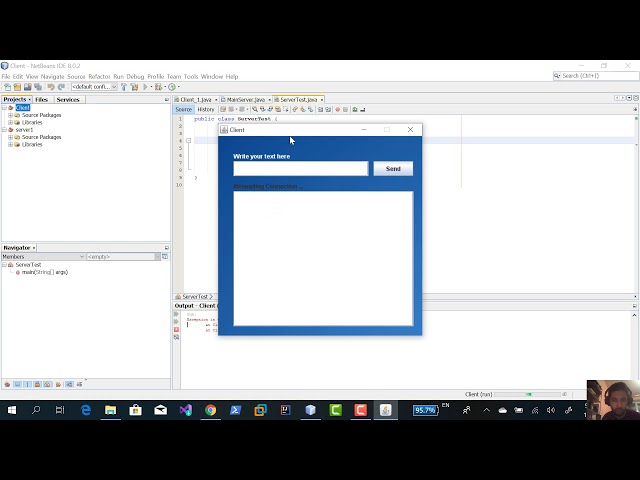This screenshot has width=640, height=480.
Task: Click the green Run Project icon
Action: tap(145, 87)
